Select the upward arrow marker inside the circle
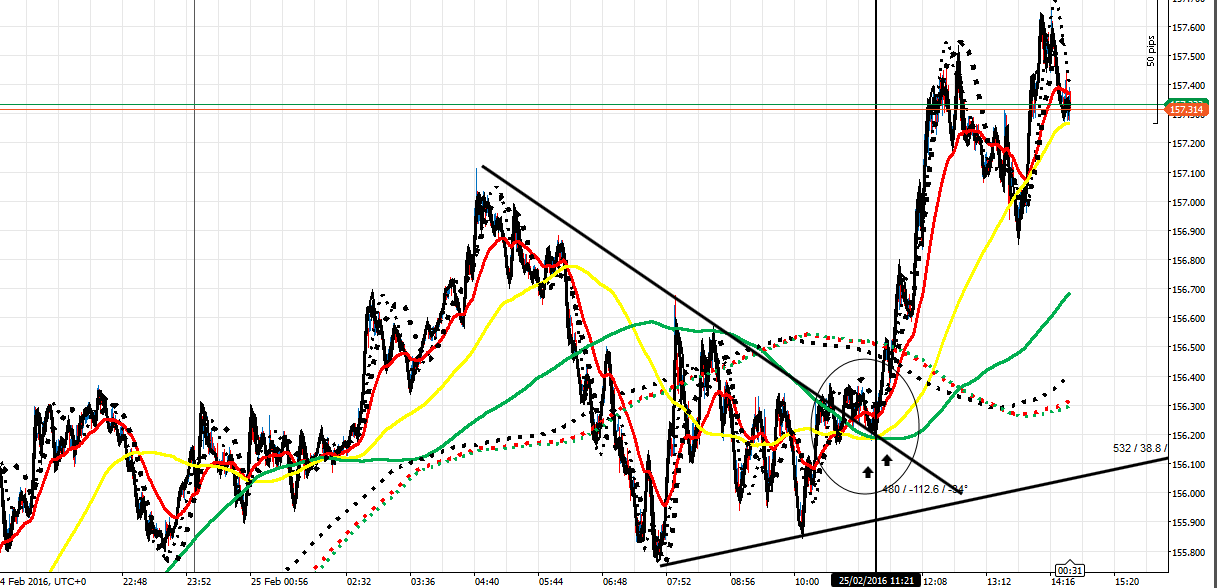Image resolution: width=1217 pixels, height=588 pixels. [x=866, y=470]
